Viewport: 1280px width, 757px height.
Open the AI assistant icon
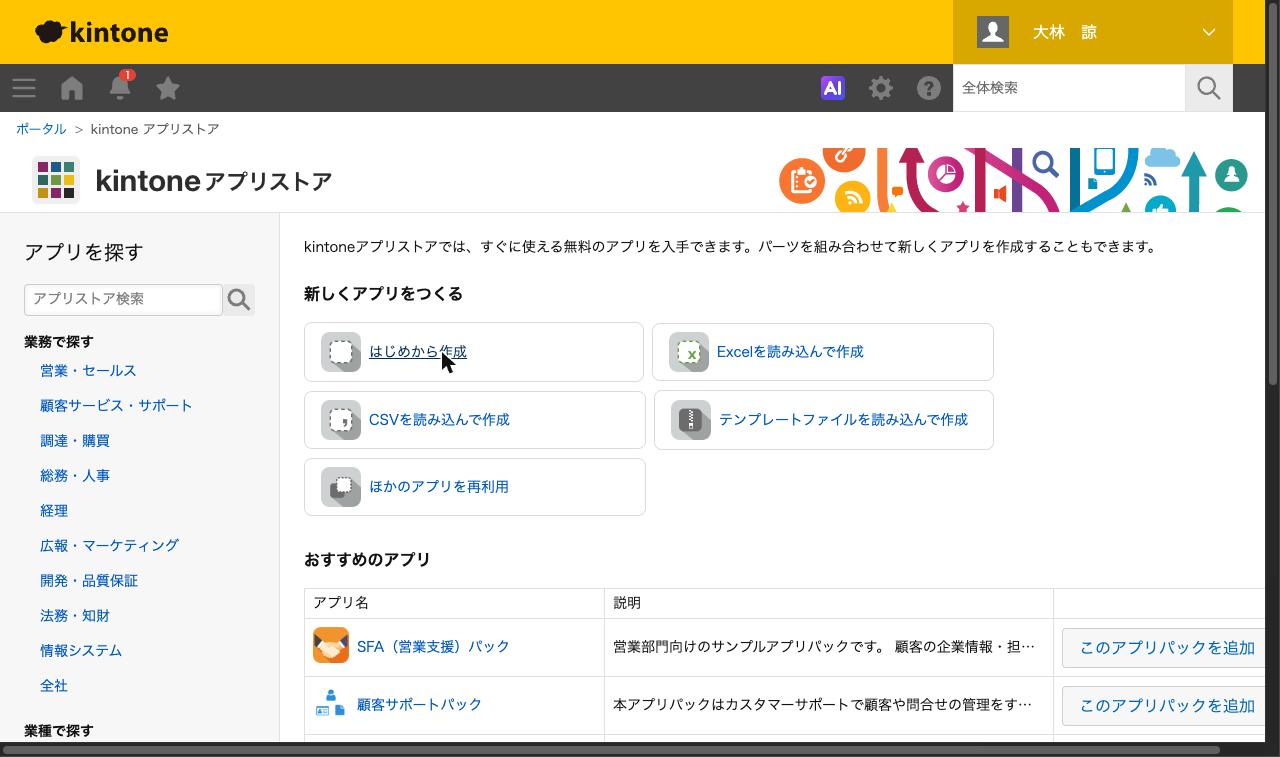tap(833, 88)
